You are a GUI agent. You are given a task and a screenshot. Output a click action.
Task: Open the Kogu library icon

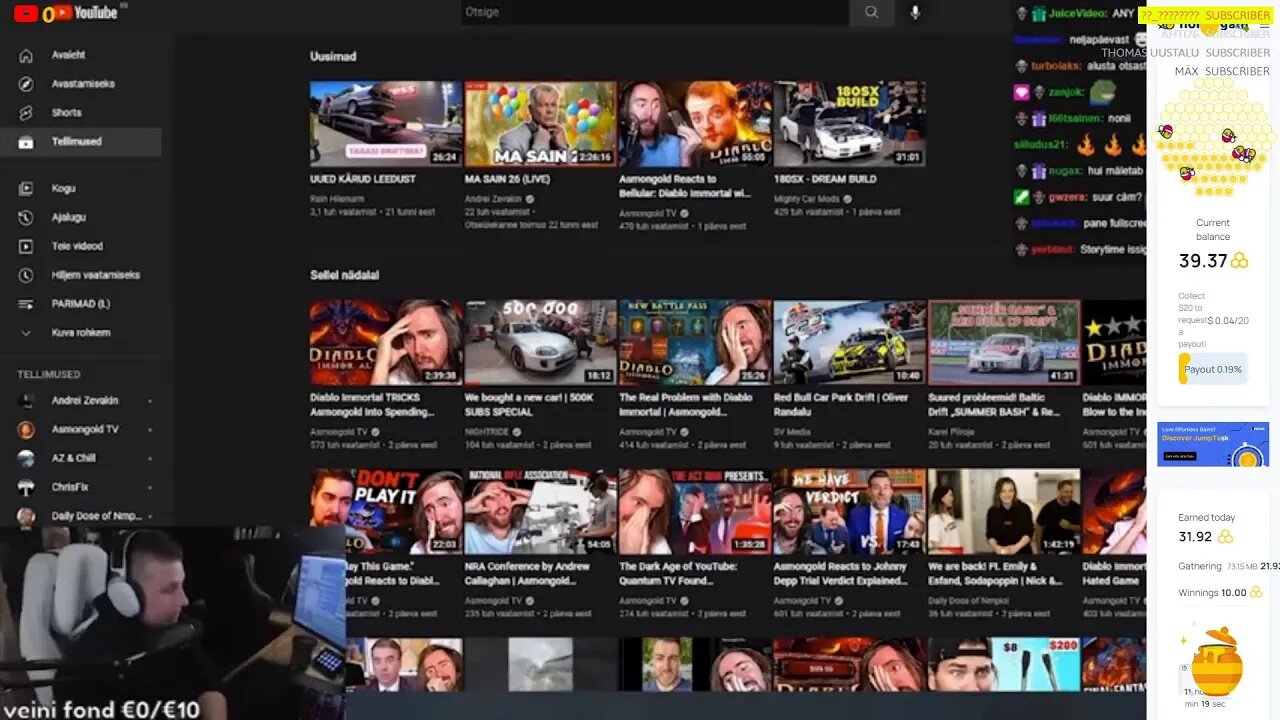26,188
